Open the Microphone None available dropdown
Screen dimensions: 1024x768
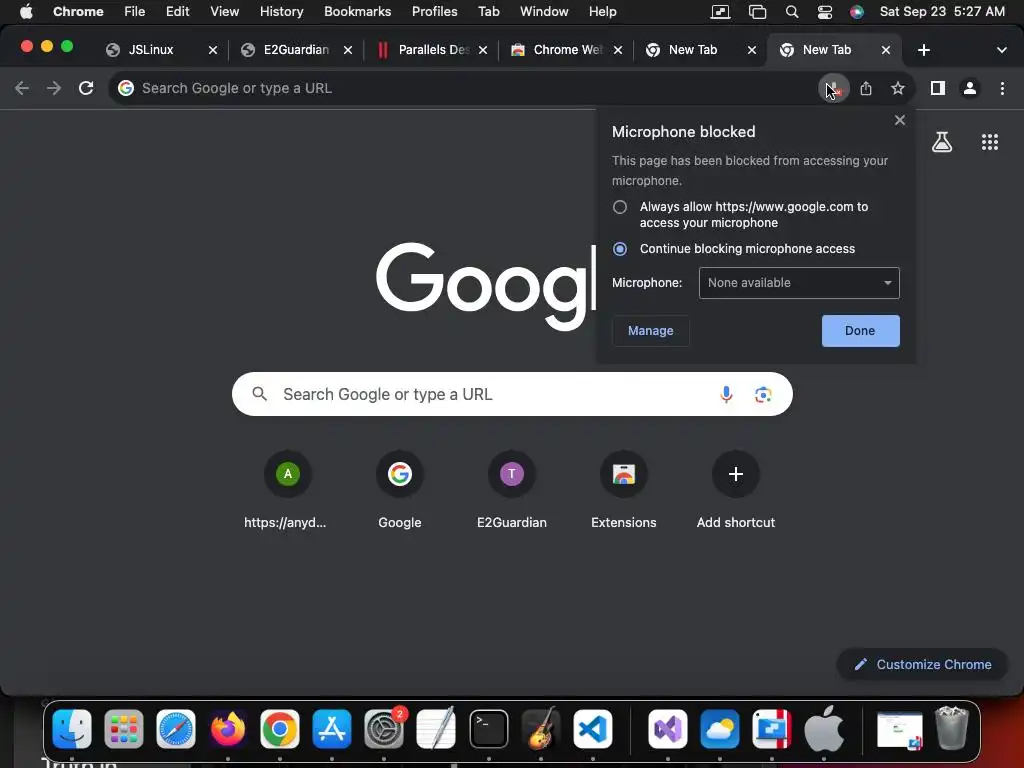pos(799,283)
